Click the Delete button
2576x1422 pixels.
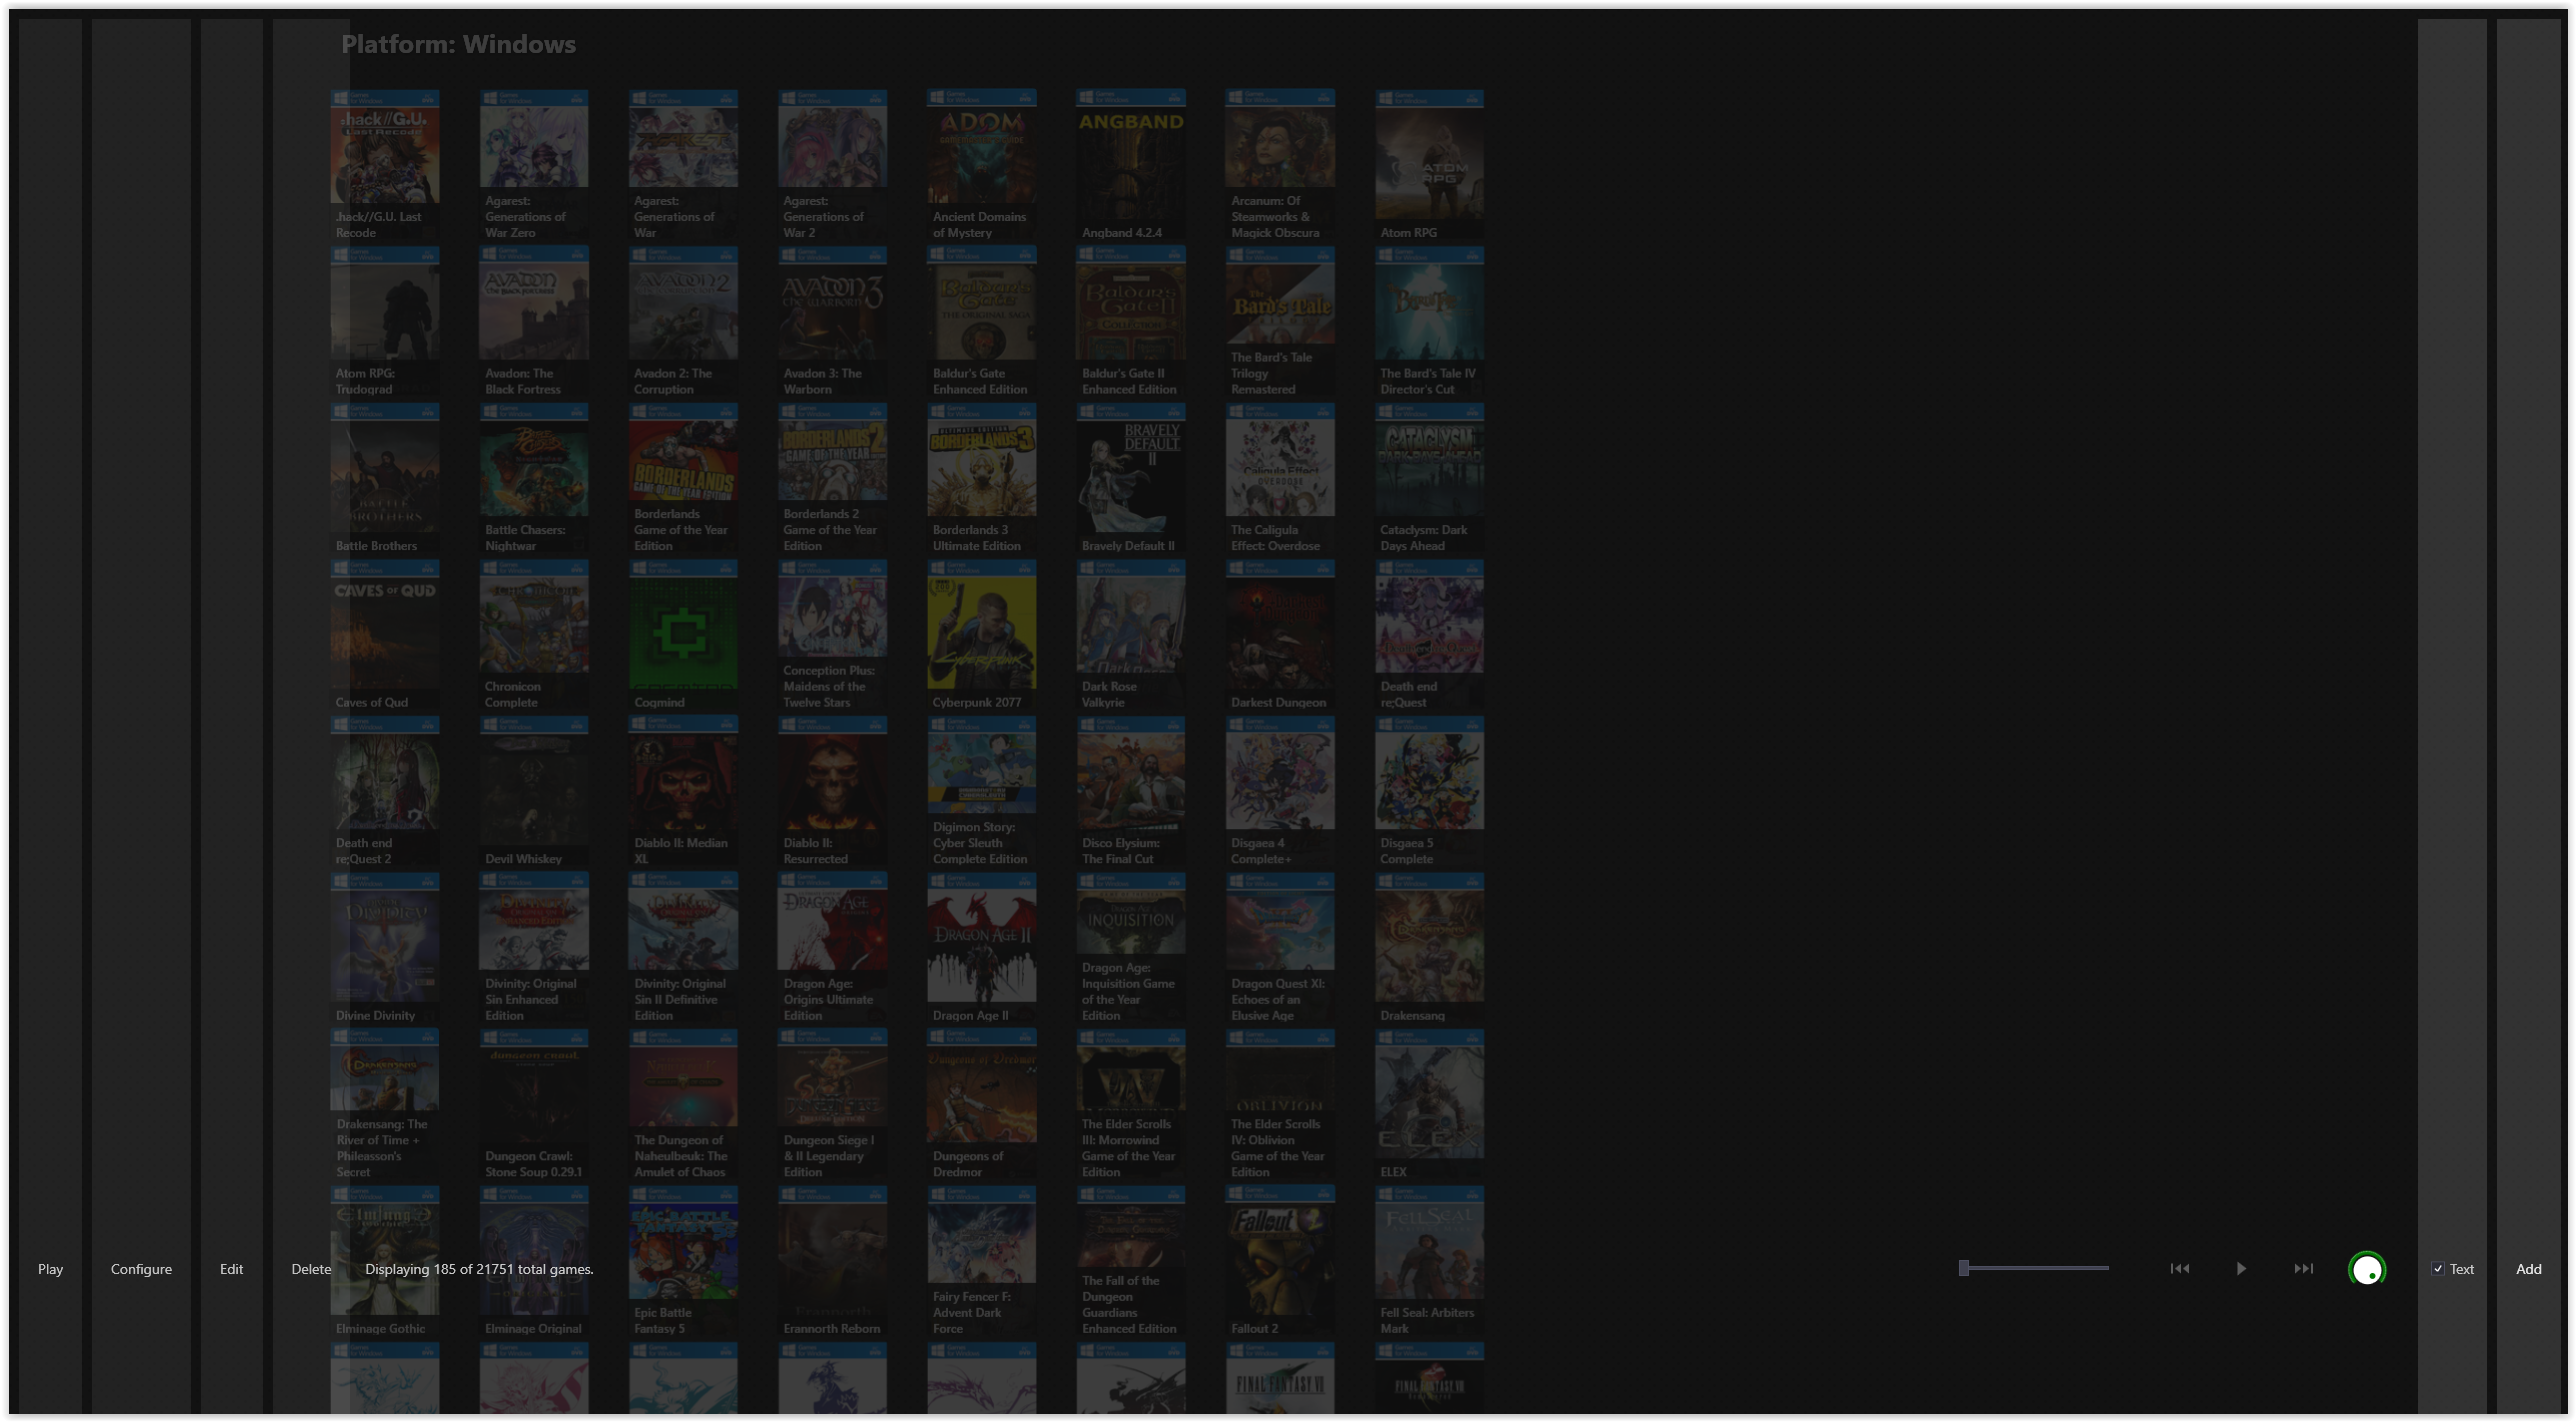coord(311,1269)
